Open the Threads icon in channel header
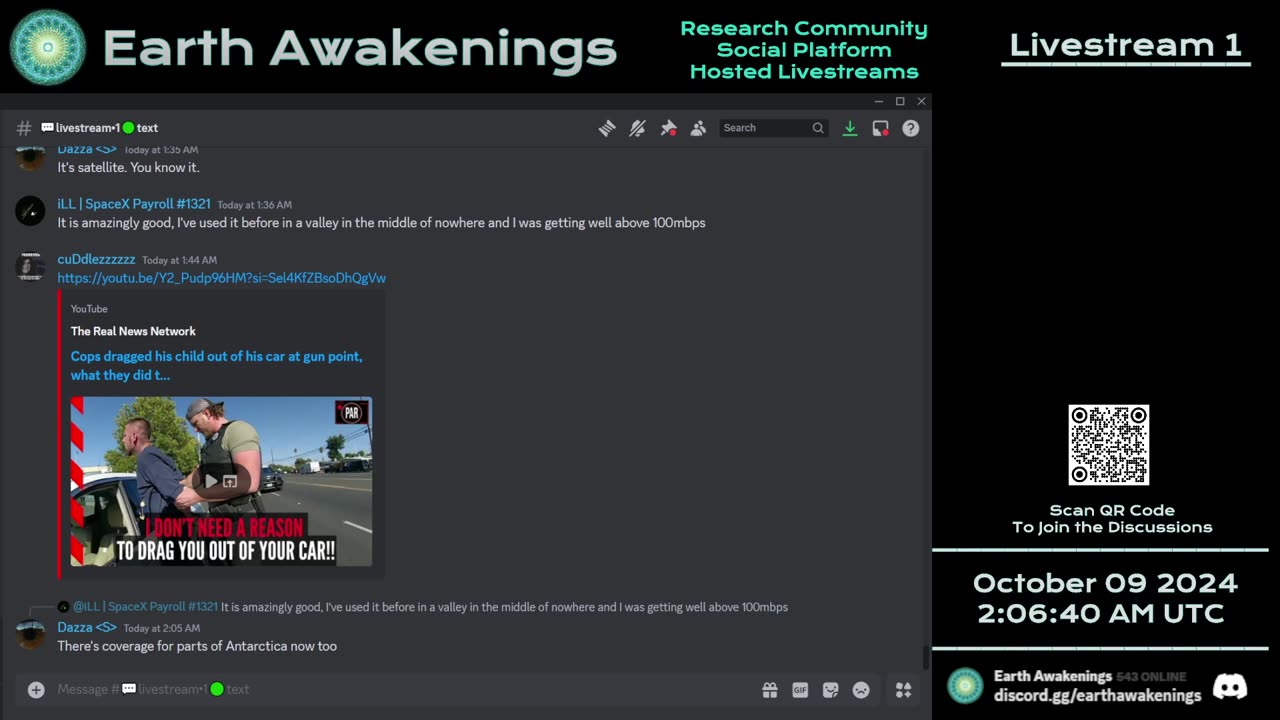This screenshot has width=1280, height=720. (x=607, y=128)
